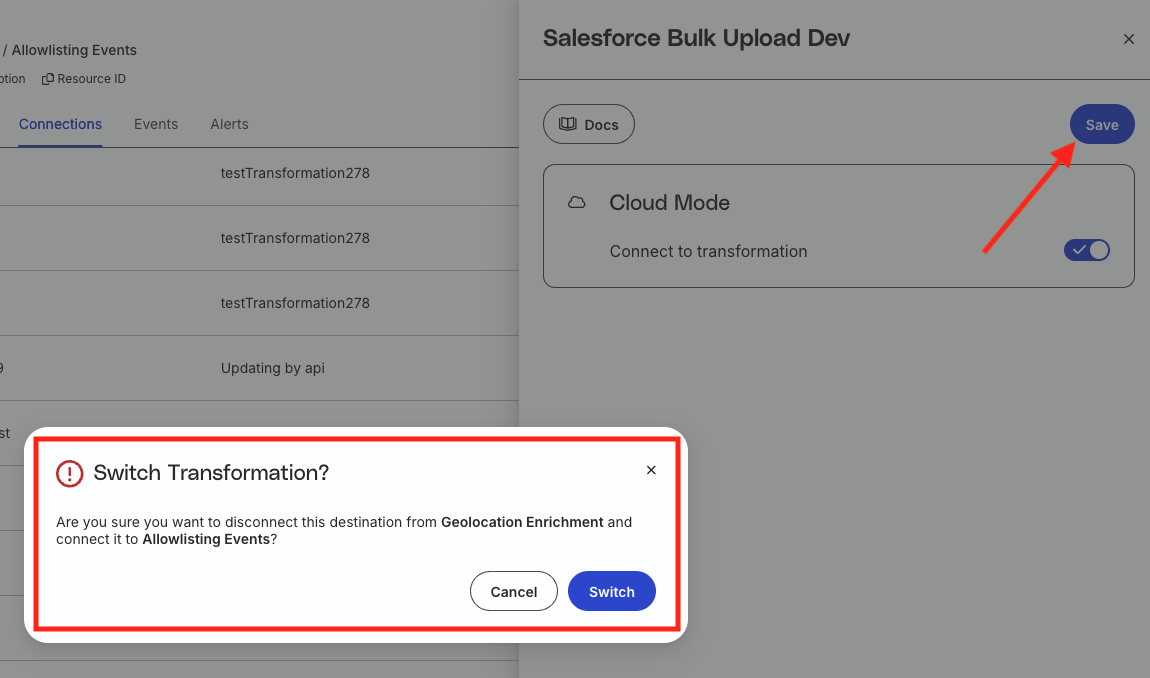Switch to the Connections tab
This screenshot has height=678, width=1150.
point(60,124)
